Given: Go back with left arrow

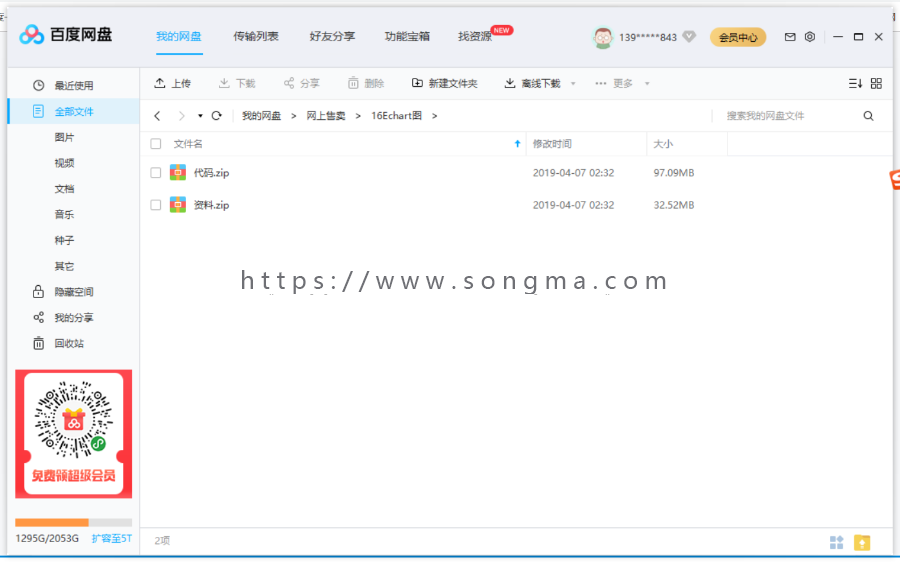Looking at the screenshot, I should [157, 116].
